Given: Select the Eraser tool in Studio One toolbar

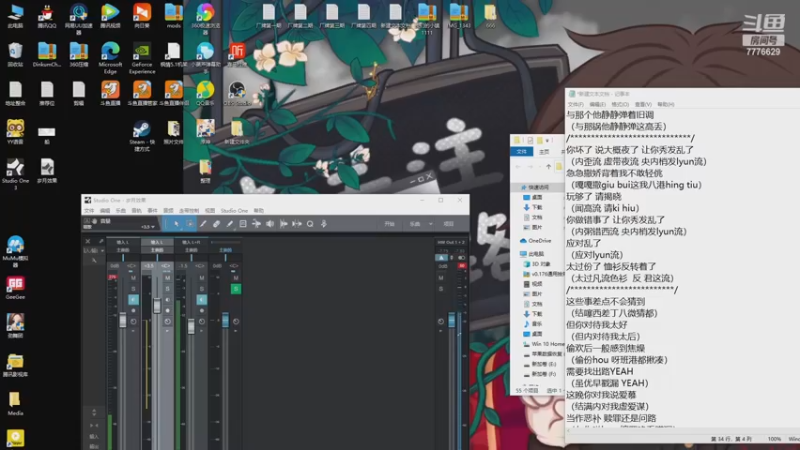Looking at the screenshot, I should click(x=216, y=224).
